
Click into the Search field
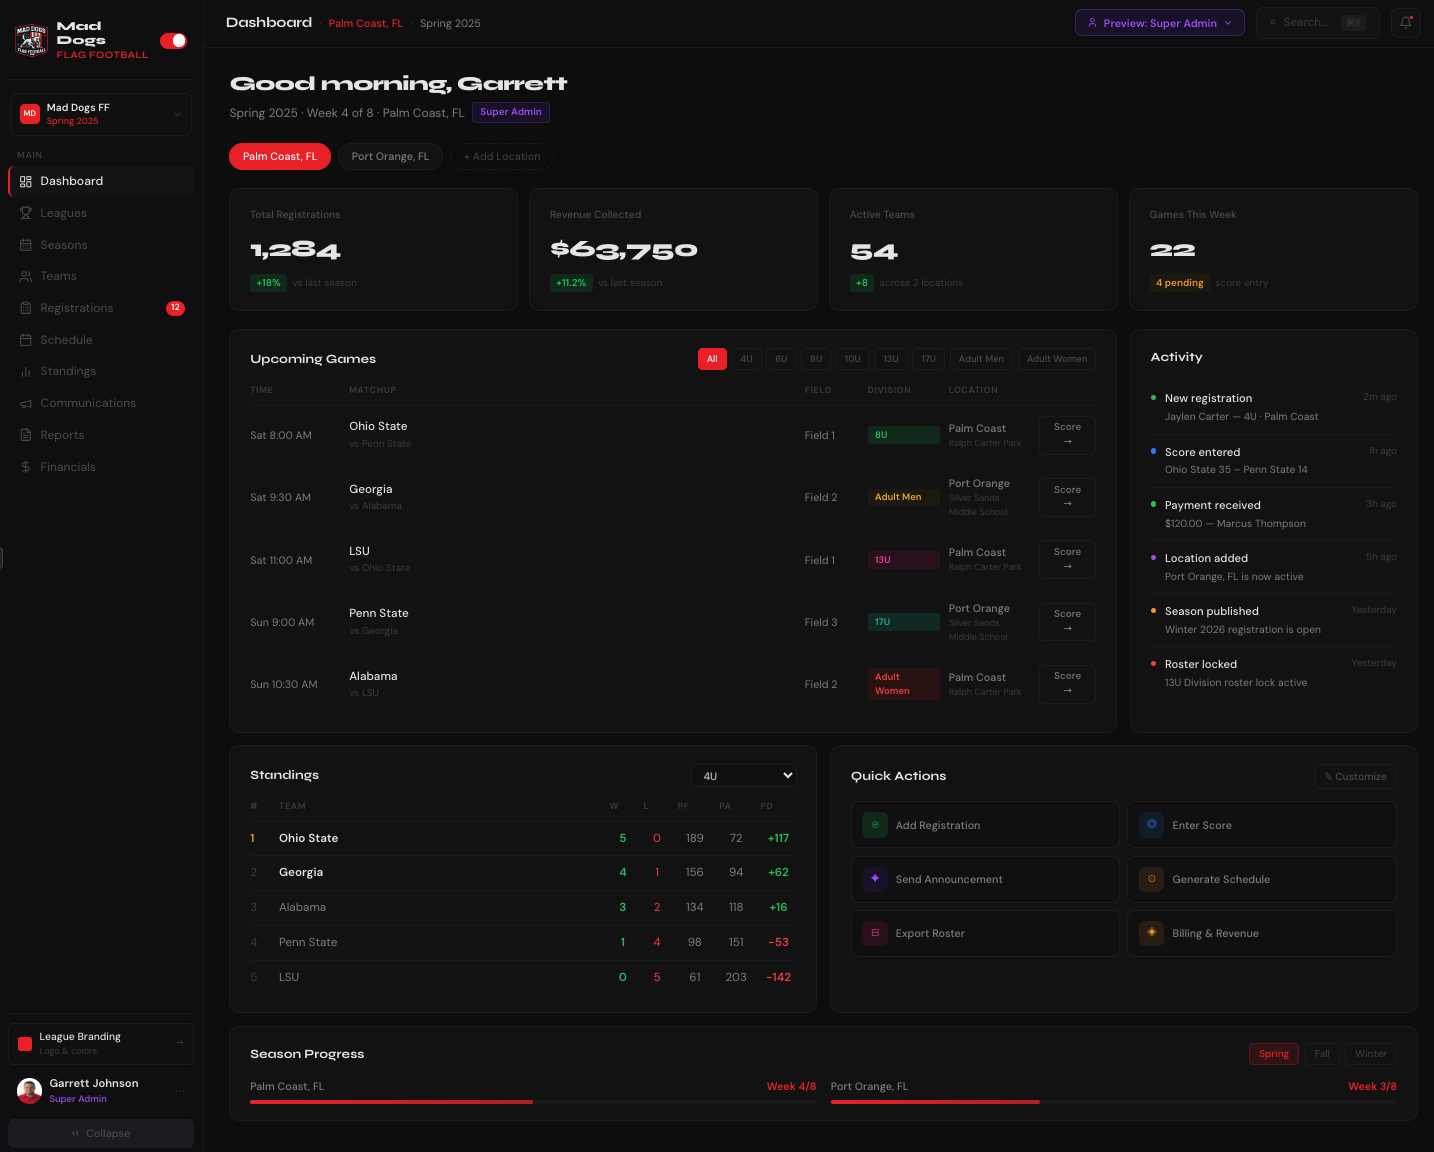click(x=1310, y=22)
